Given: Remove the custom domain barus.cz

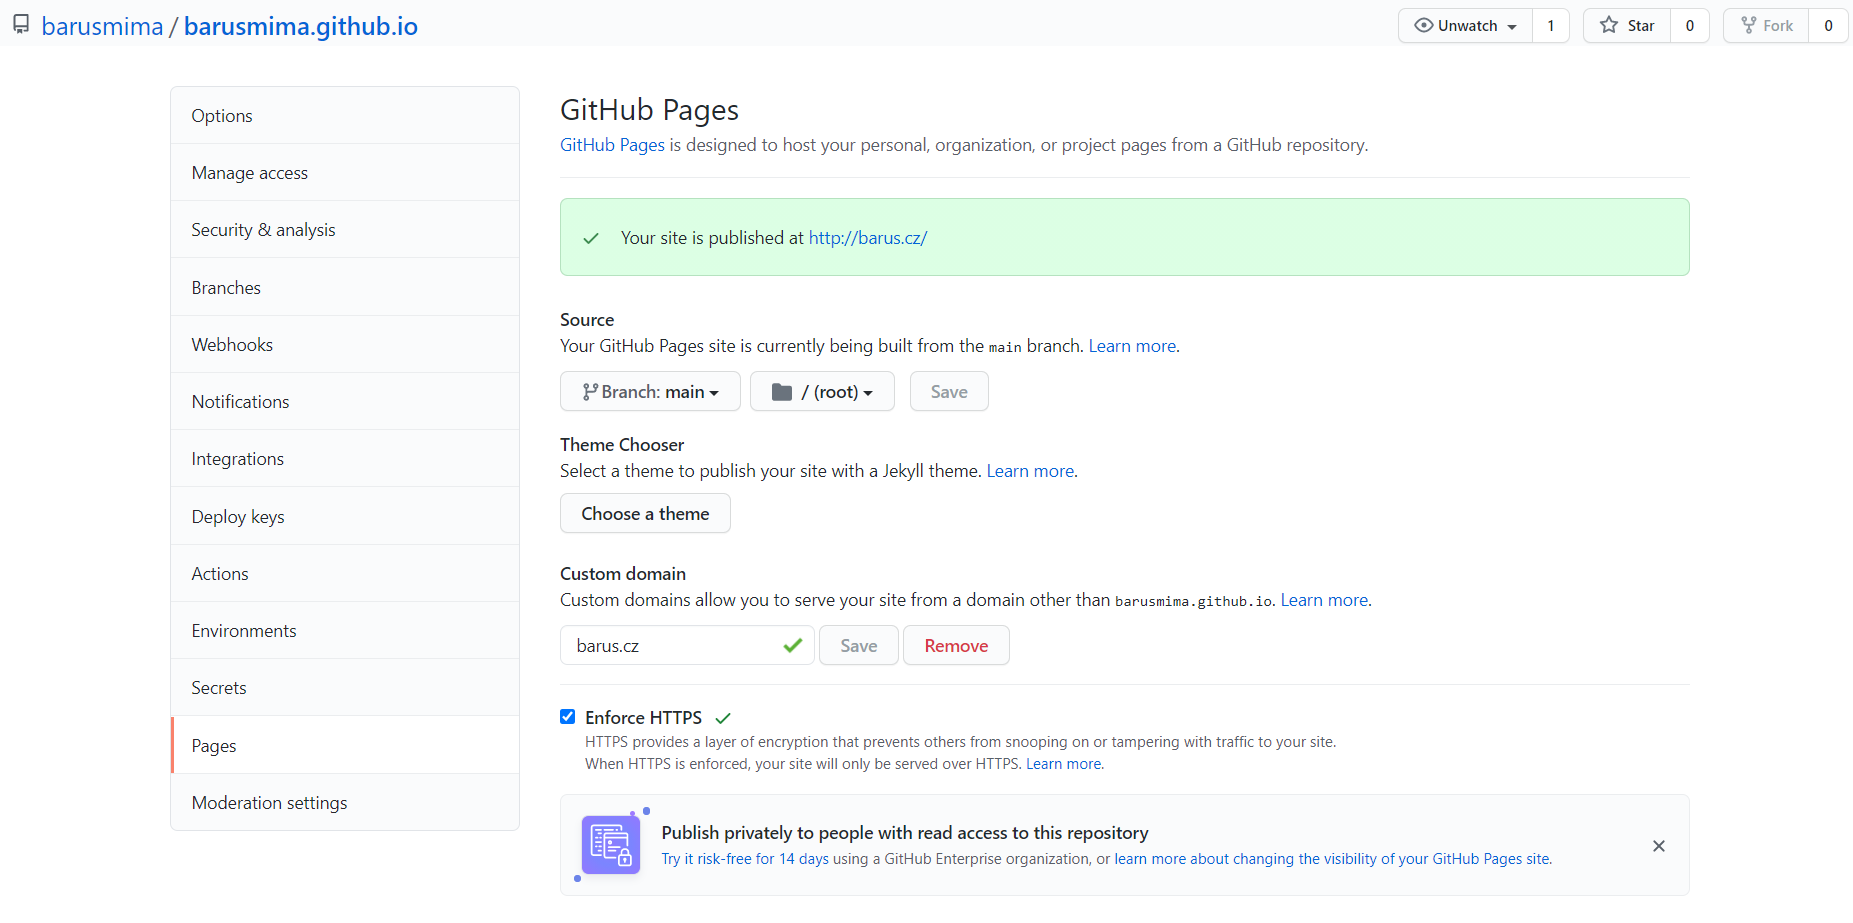Looking at the screenshot, I should (955, 646).
